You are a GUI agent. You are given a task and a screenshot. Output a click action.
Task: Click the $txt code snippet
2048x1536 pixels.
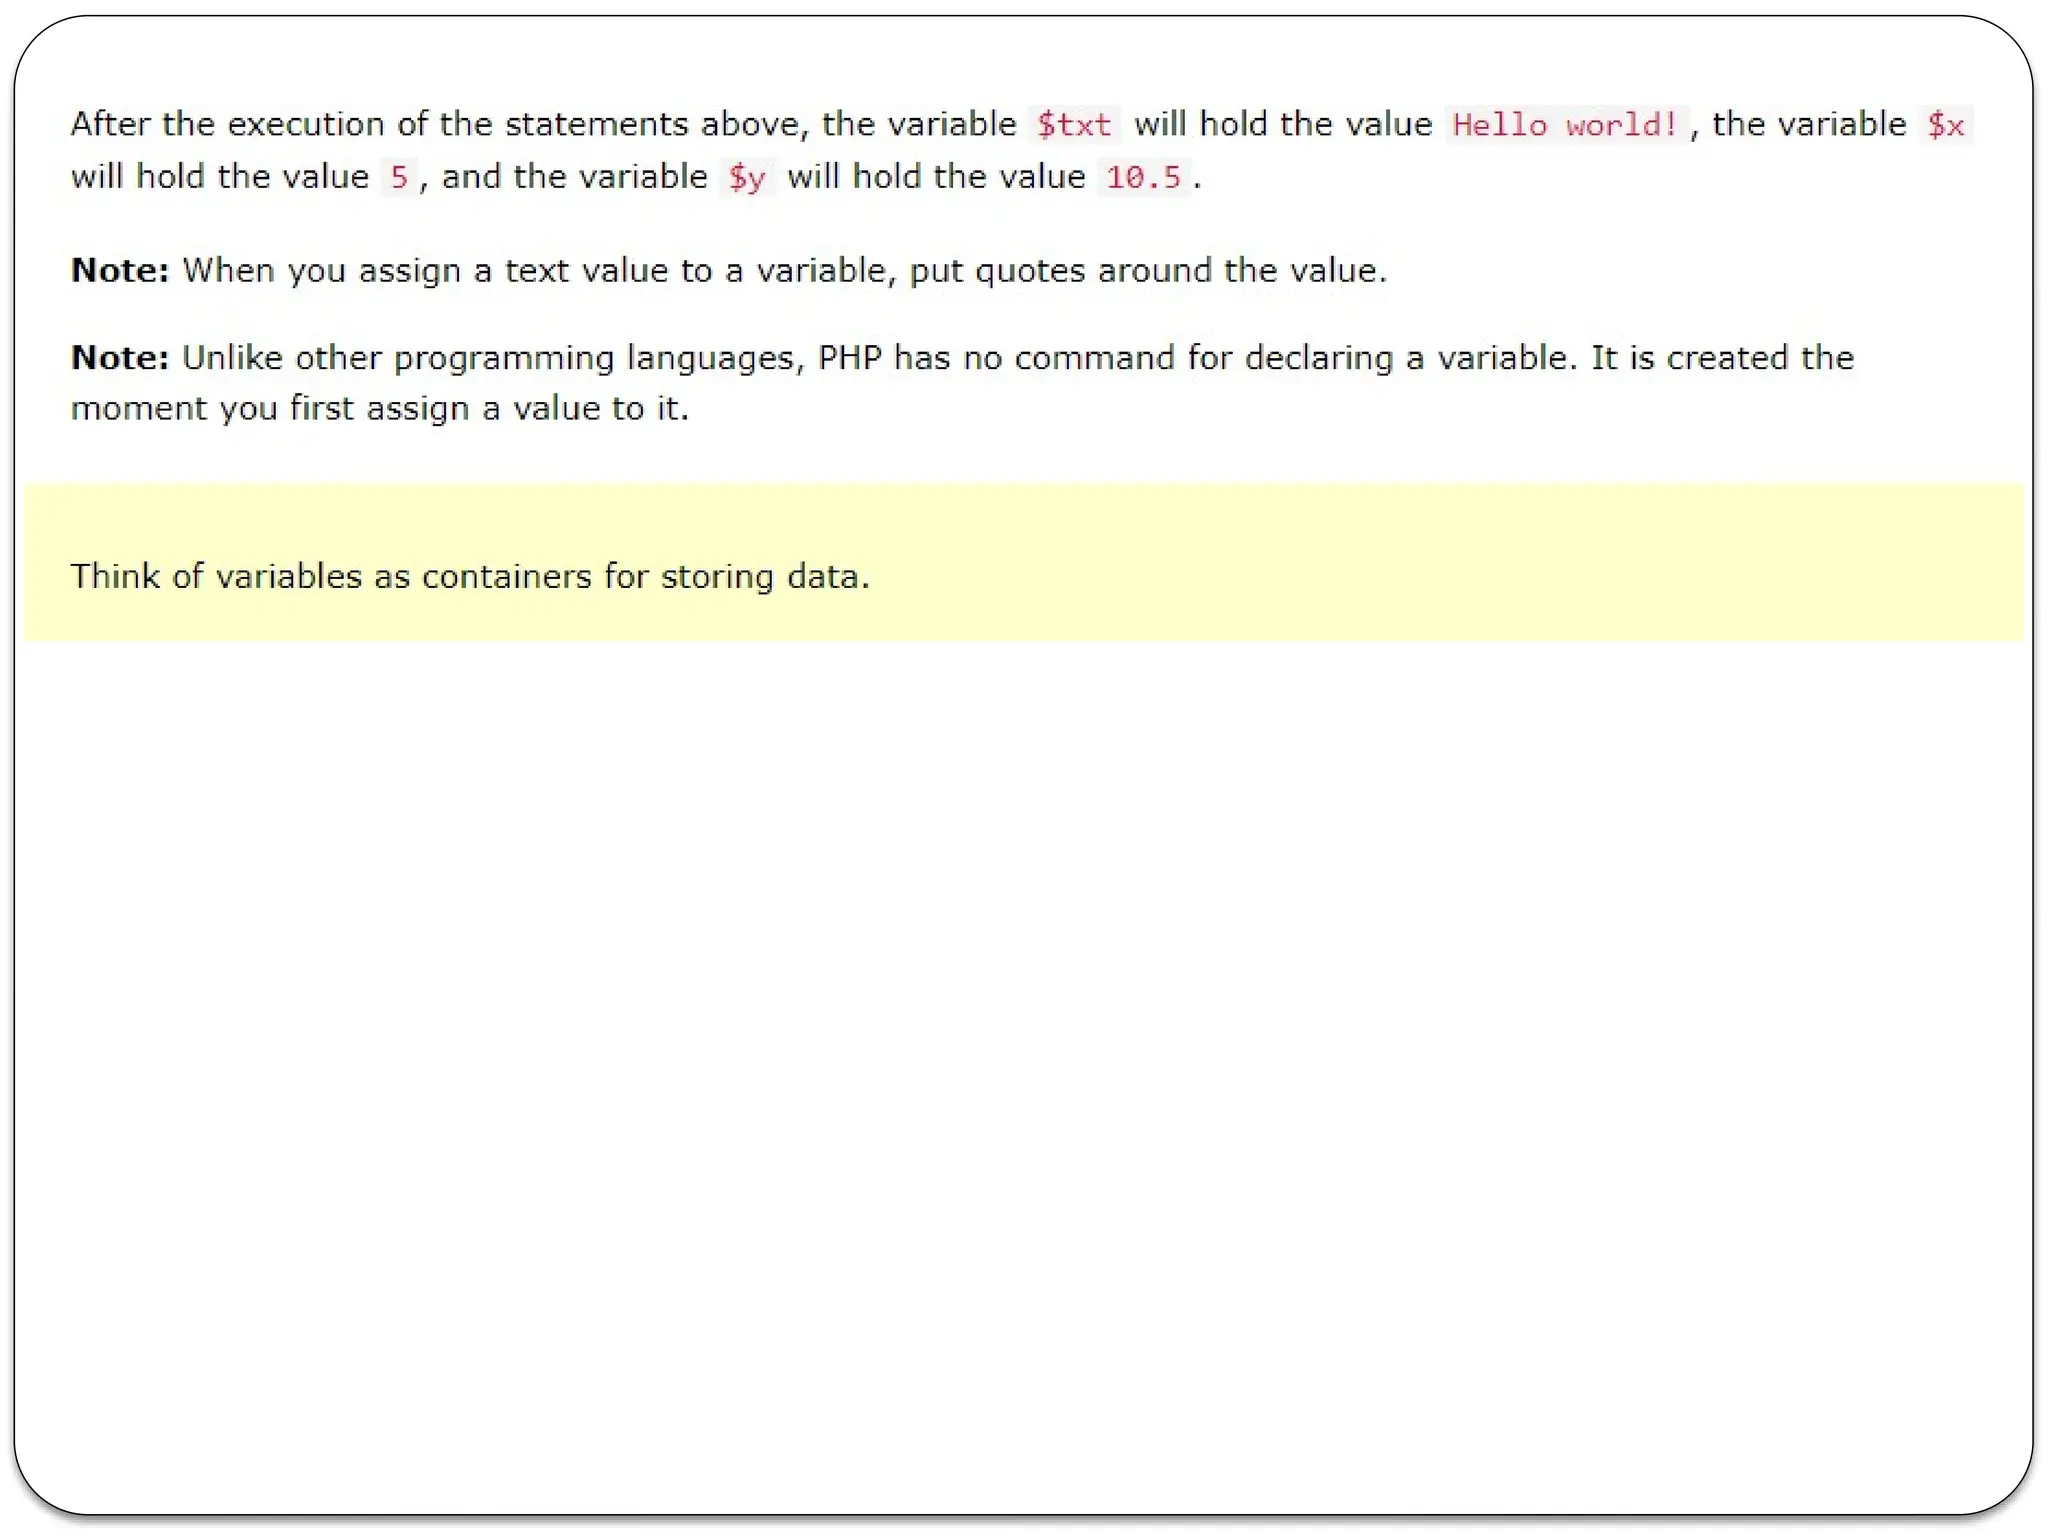point(1073,125)
